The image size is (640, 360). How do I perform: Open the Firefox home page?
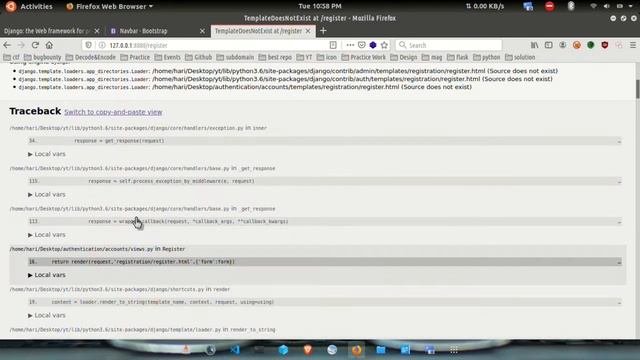click(49, 45)
